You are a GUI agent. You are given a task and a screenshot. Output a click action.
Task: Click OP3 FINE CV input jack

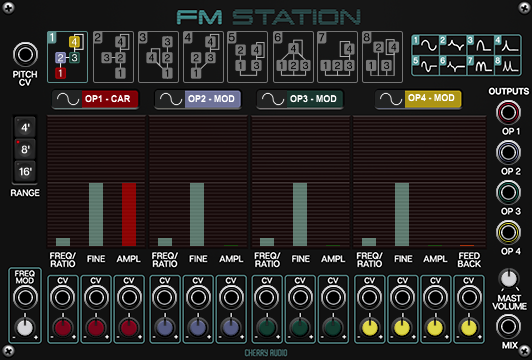(300, 298)
